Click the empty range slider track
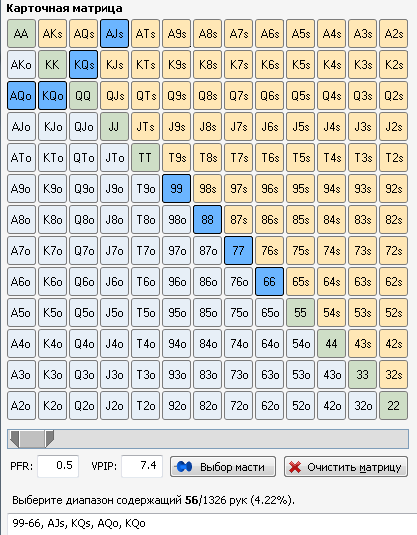417x535 pixels. point(231,439)
